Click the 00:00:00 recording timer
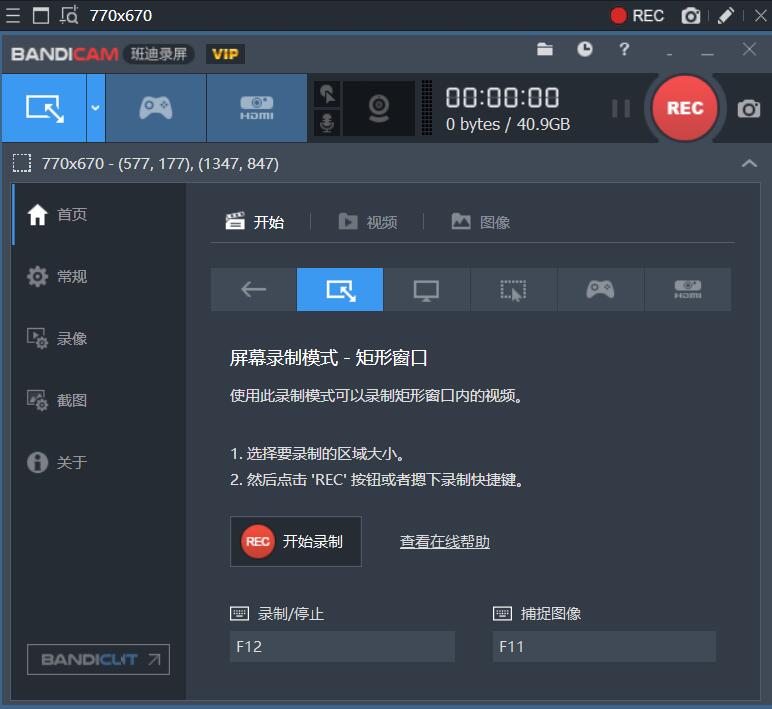772x709 pixels. coord(502,97)
